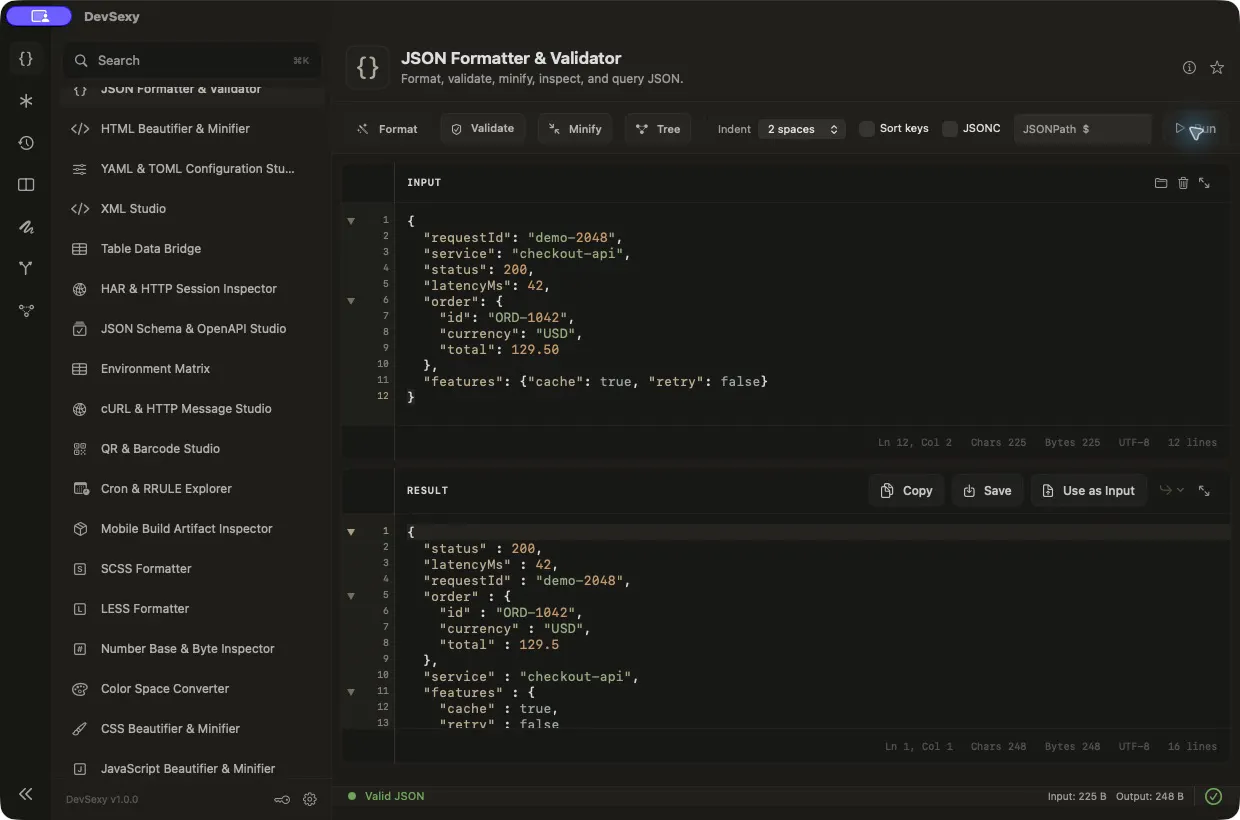Enable the Sort keys checkbox
Screen dimensions: 1240x820
tap(867, 129)
